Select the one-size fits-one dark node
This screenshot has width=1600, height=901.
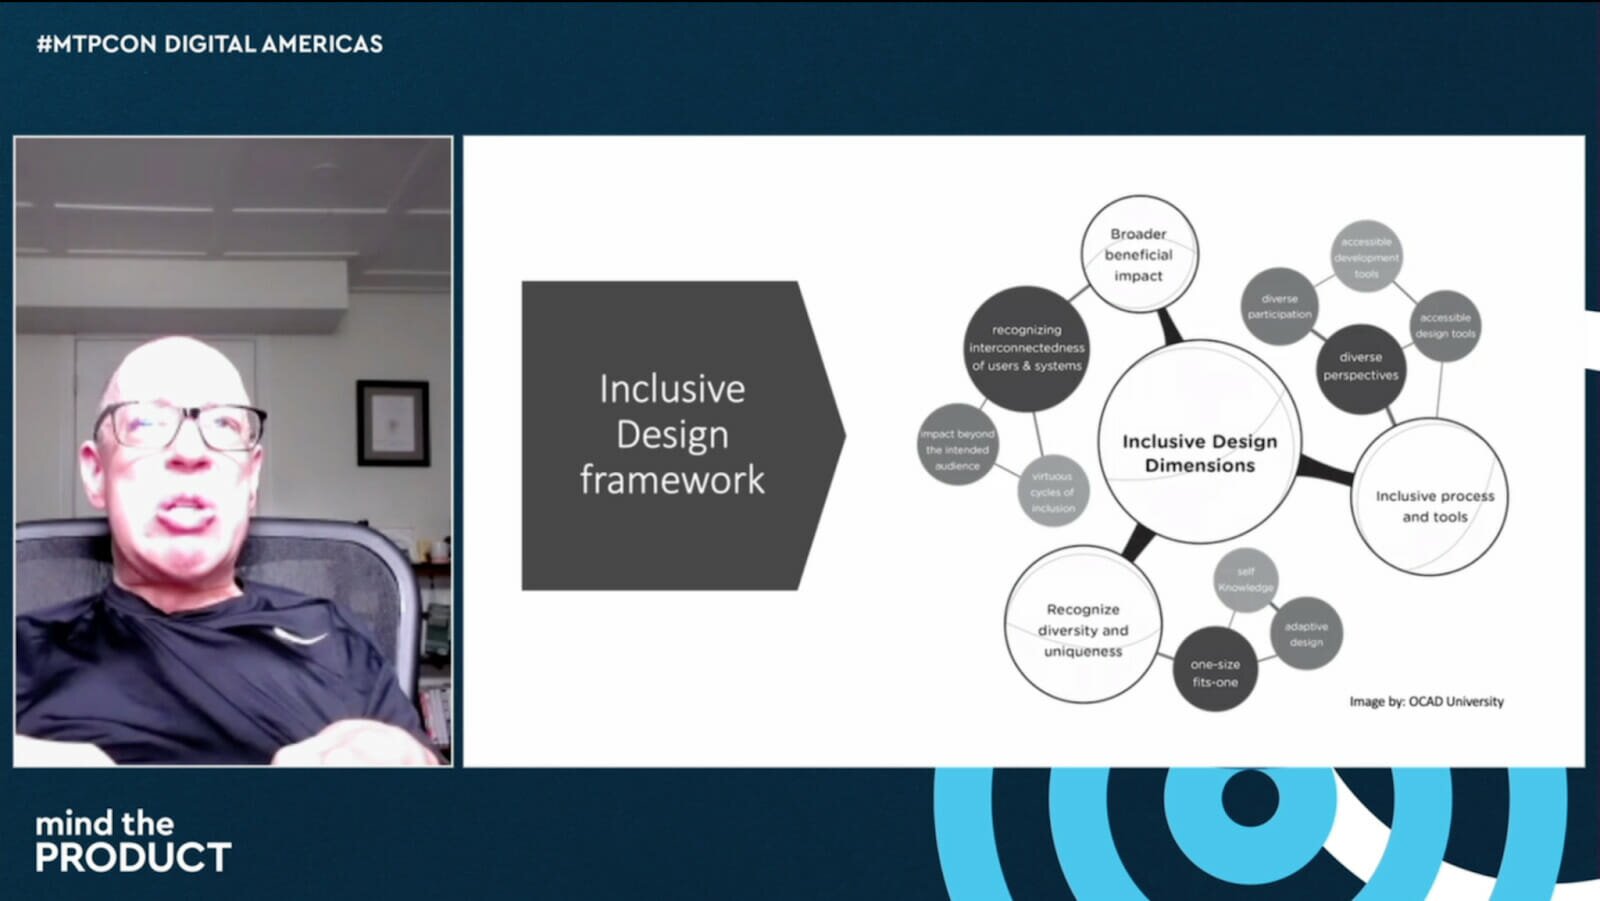pos(1214,672)
